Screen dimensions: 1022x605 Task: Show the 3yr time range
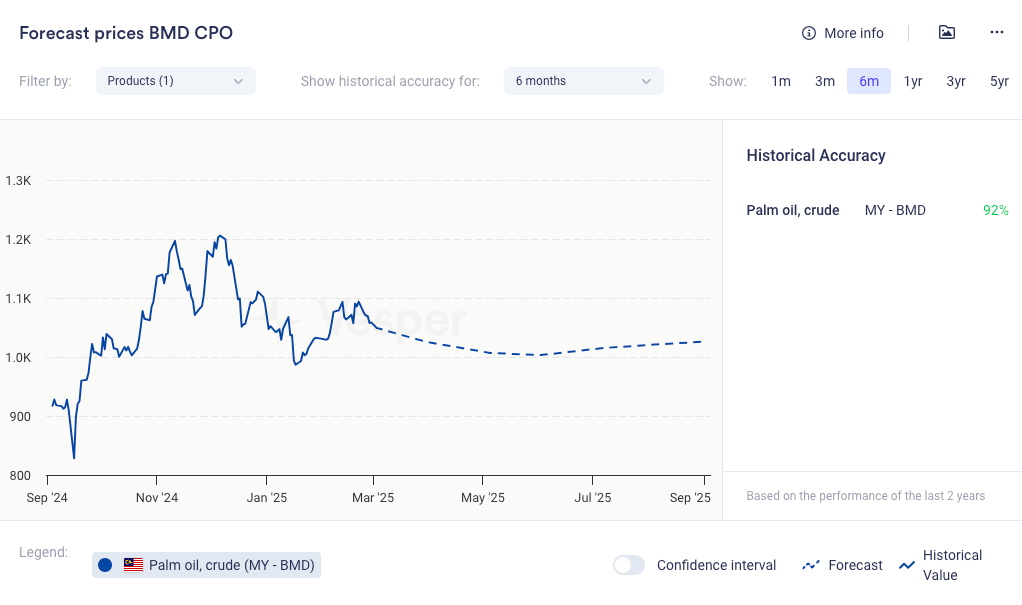(x=956, y=81)
